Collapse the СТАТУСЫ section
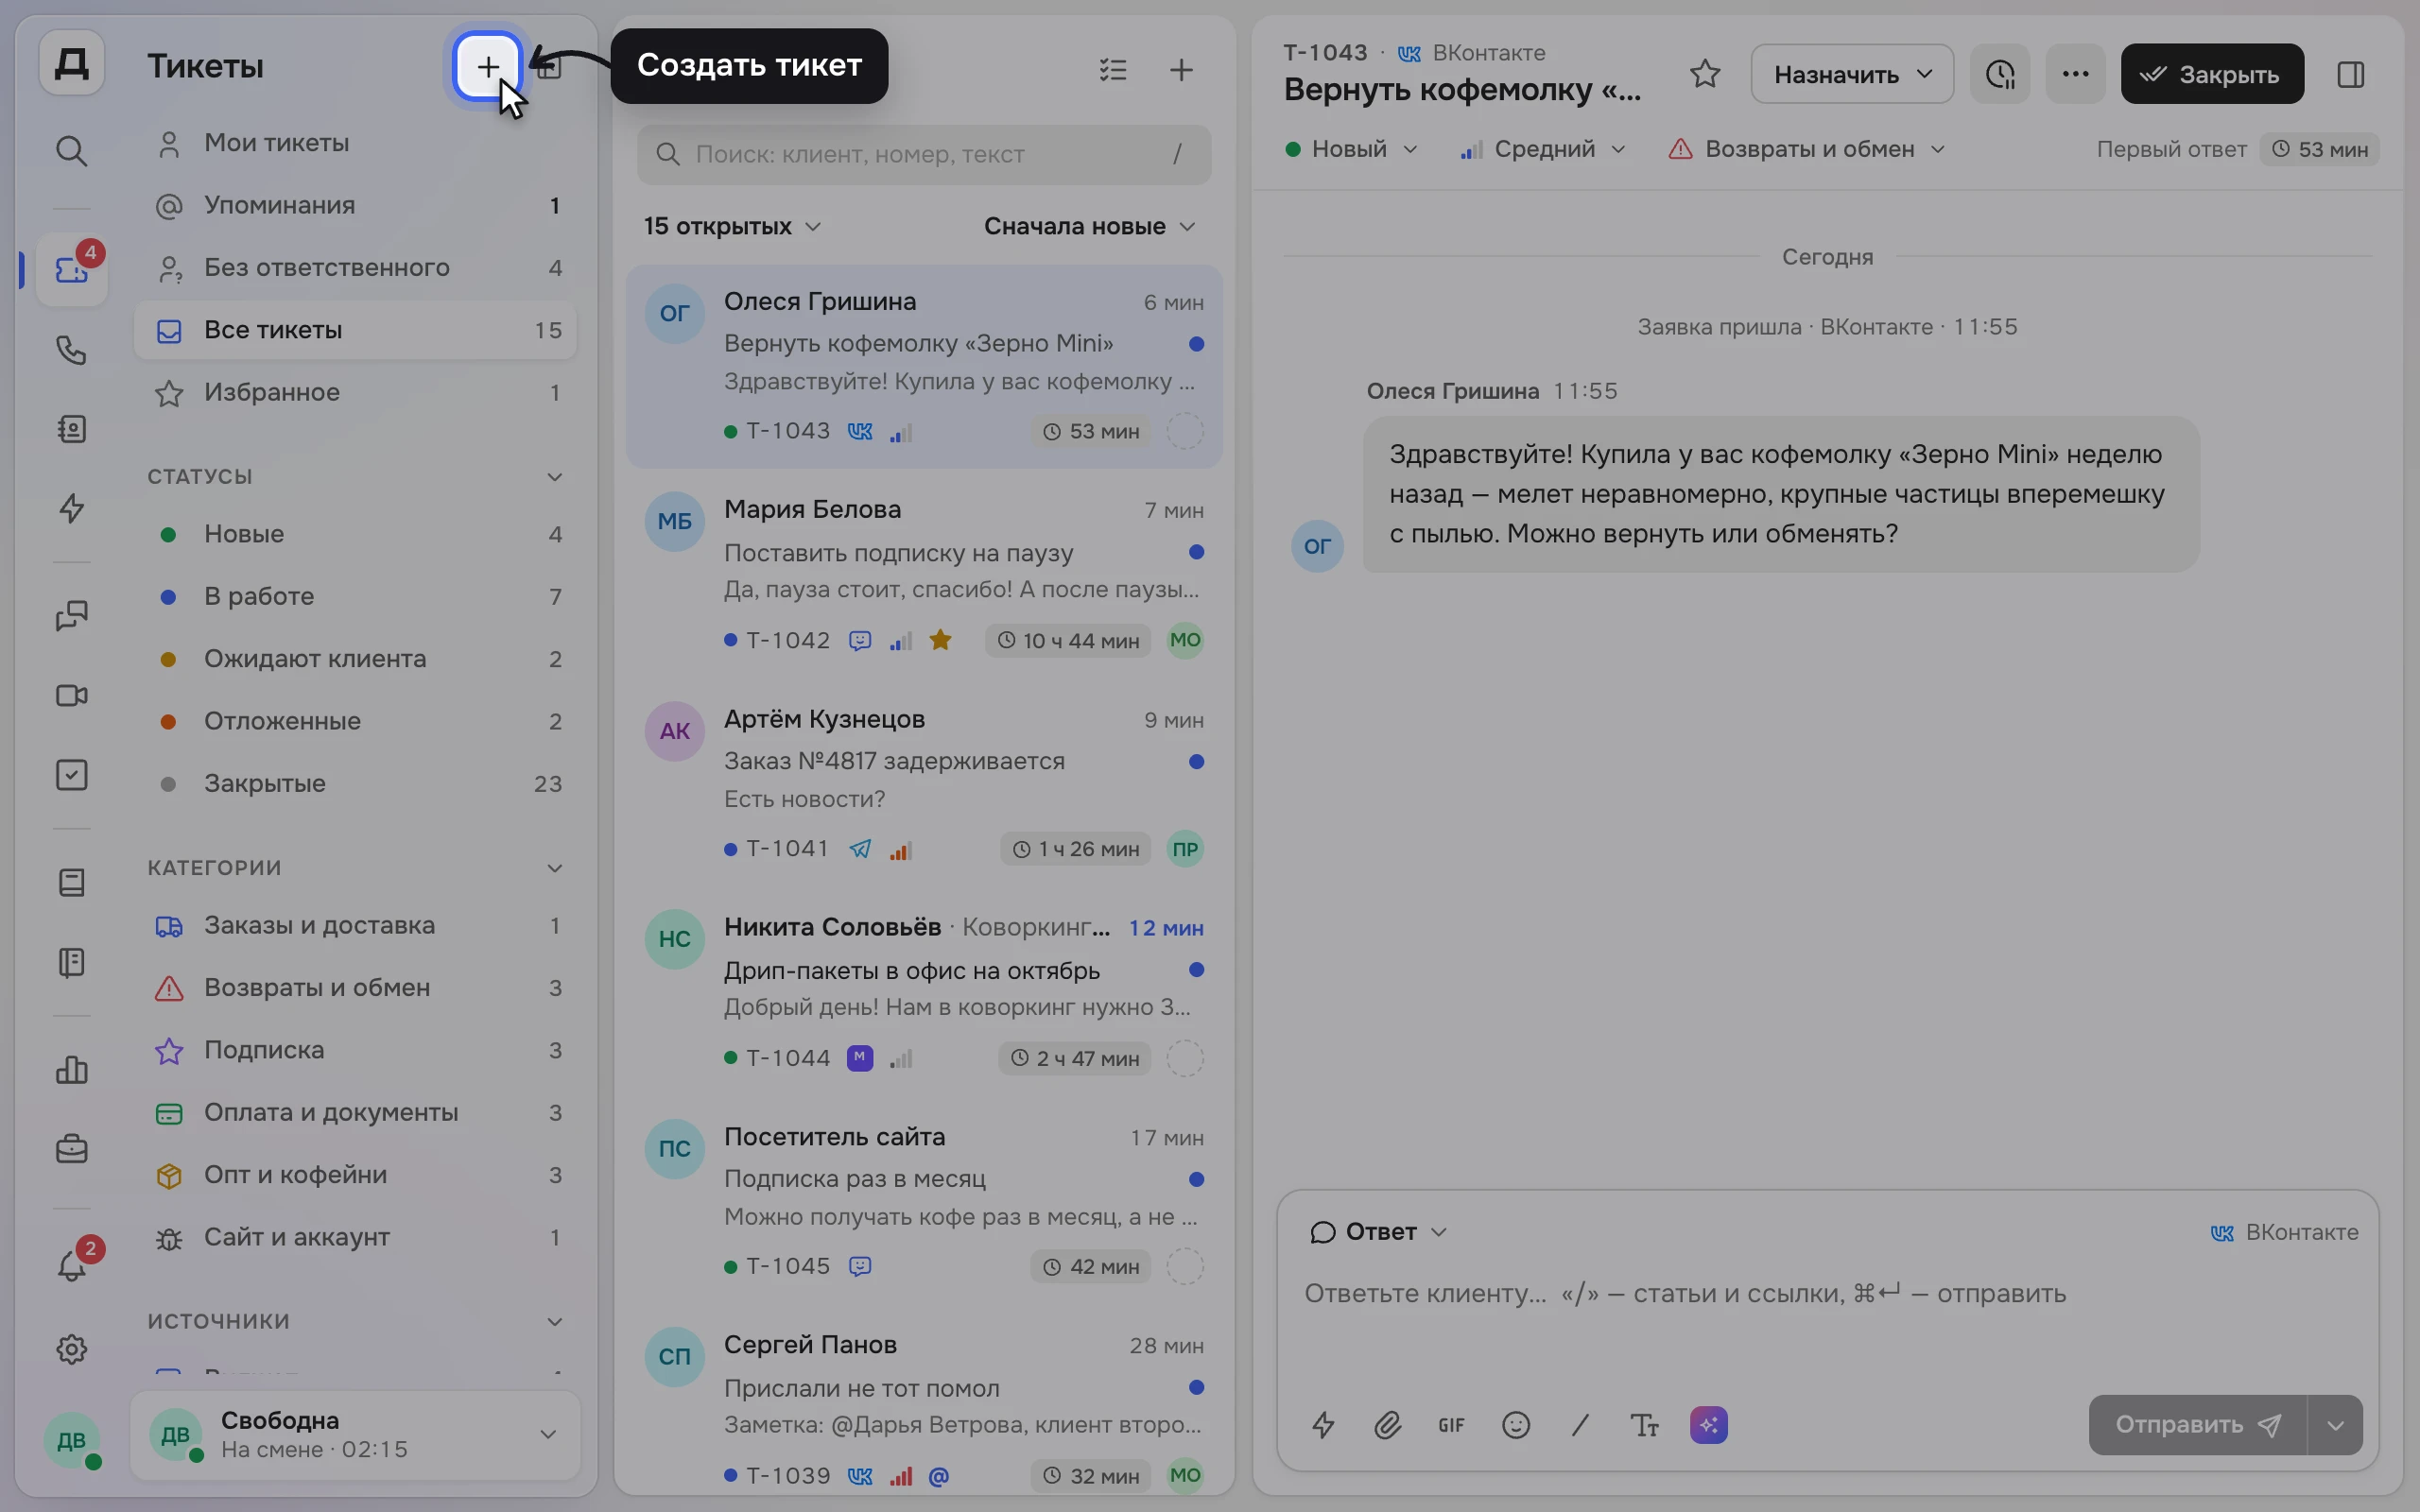The image size is (2420, 1512). coord(554,477)
